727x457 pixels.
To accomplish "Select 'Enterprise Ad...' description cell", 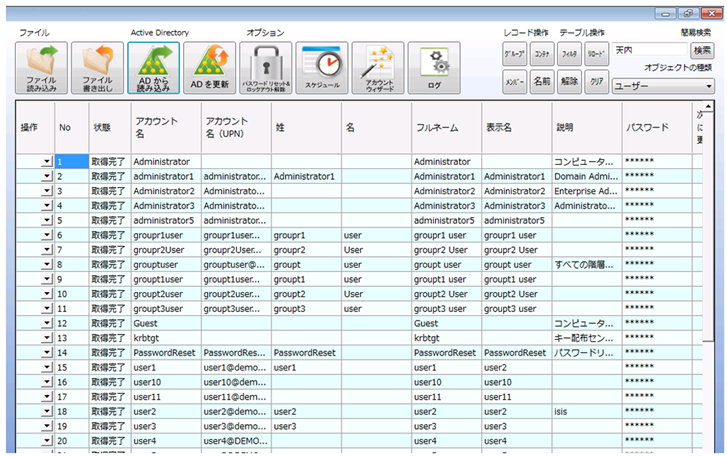I will click(587, 191).
